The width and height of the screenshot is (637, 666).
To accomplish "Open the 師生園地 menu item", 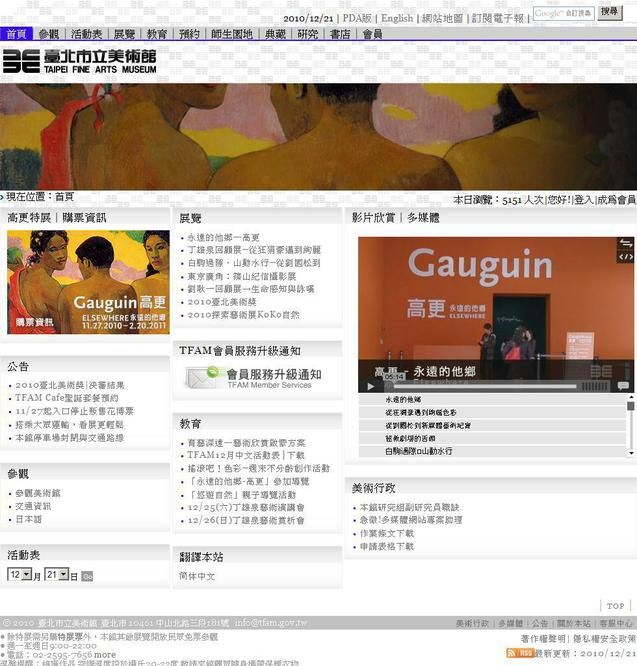I will click(232, 34).
